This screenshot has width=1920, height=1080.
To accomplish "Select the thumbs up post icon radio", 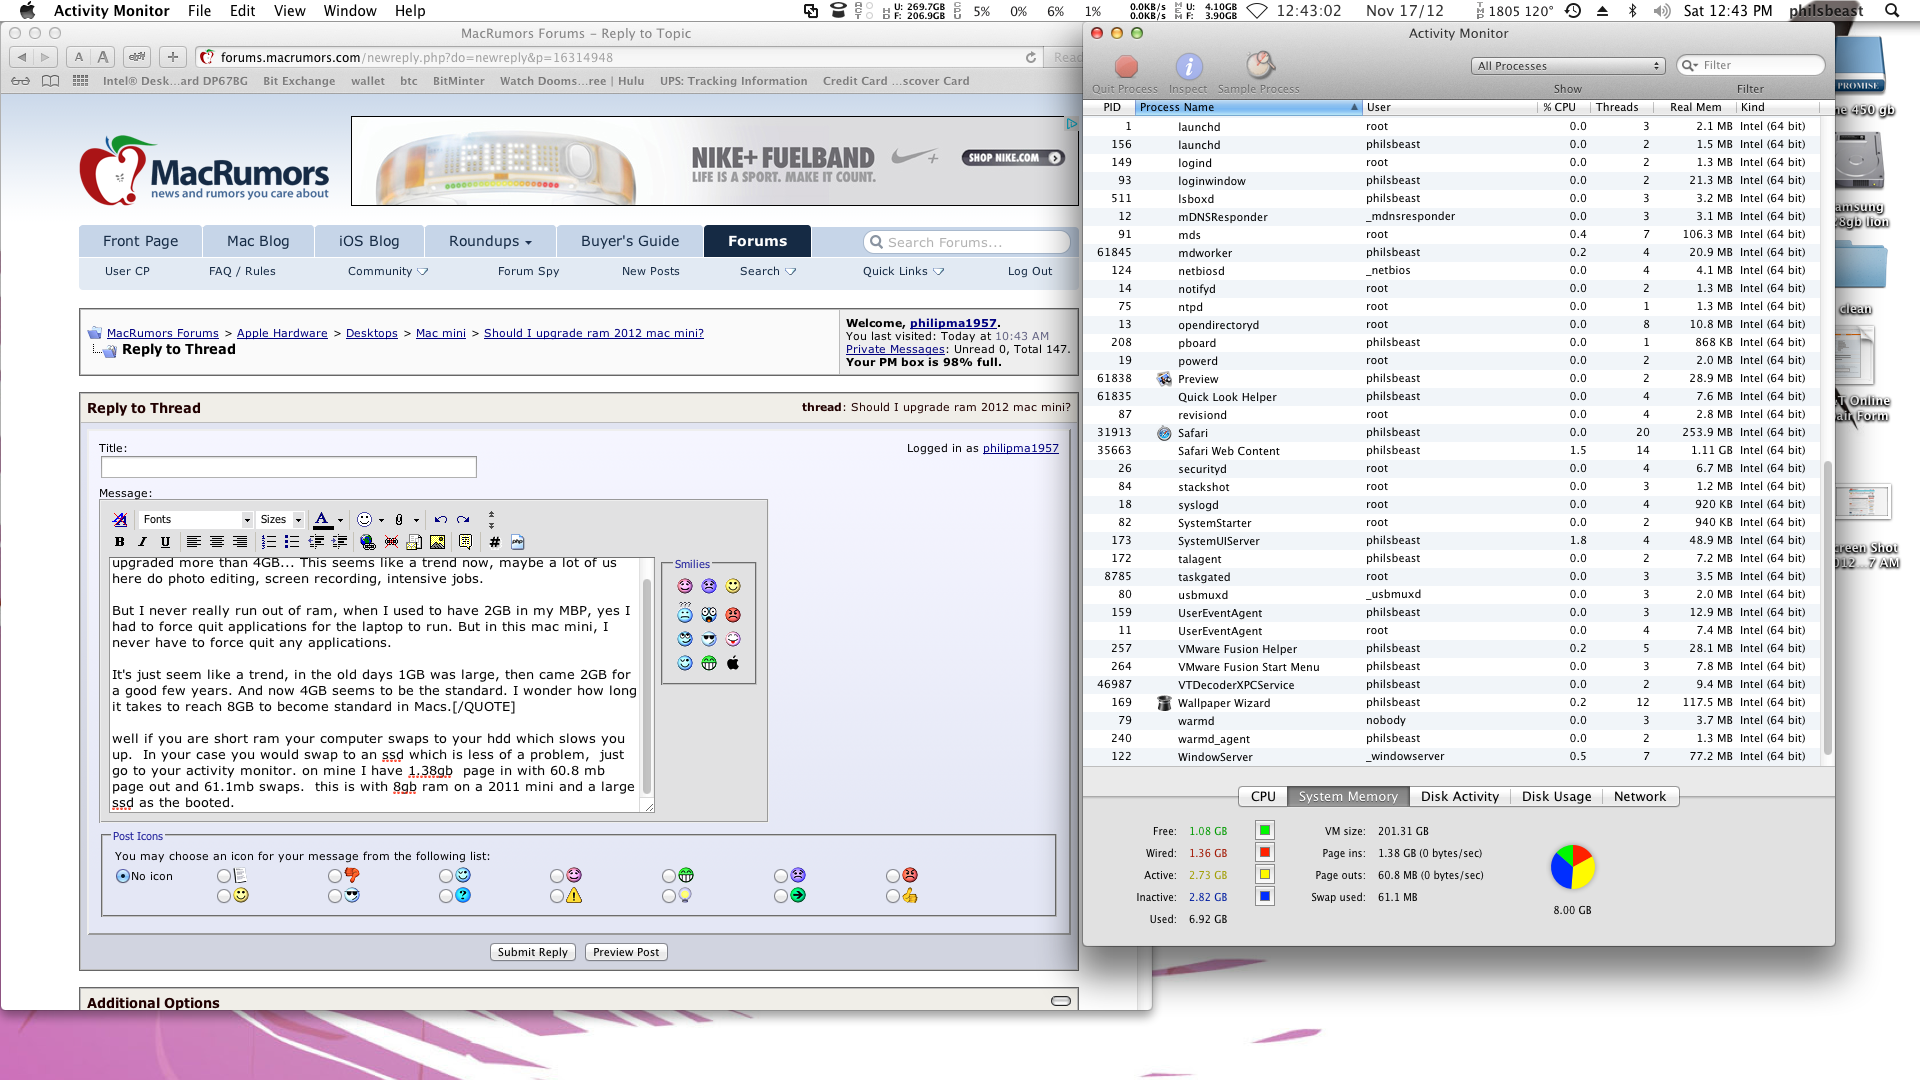I will pyautogui.click(x=892, y=897).
